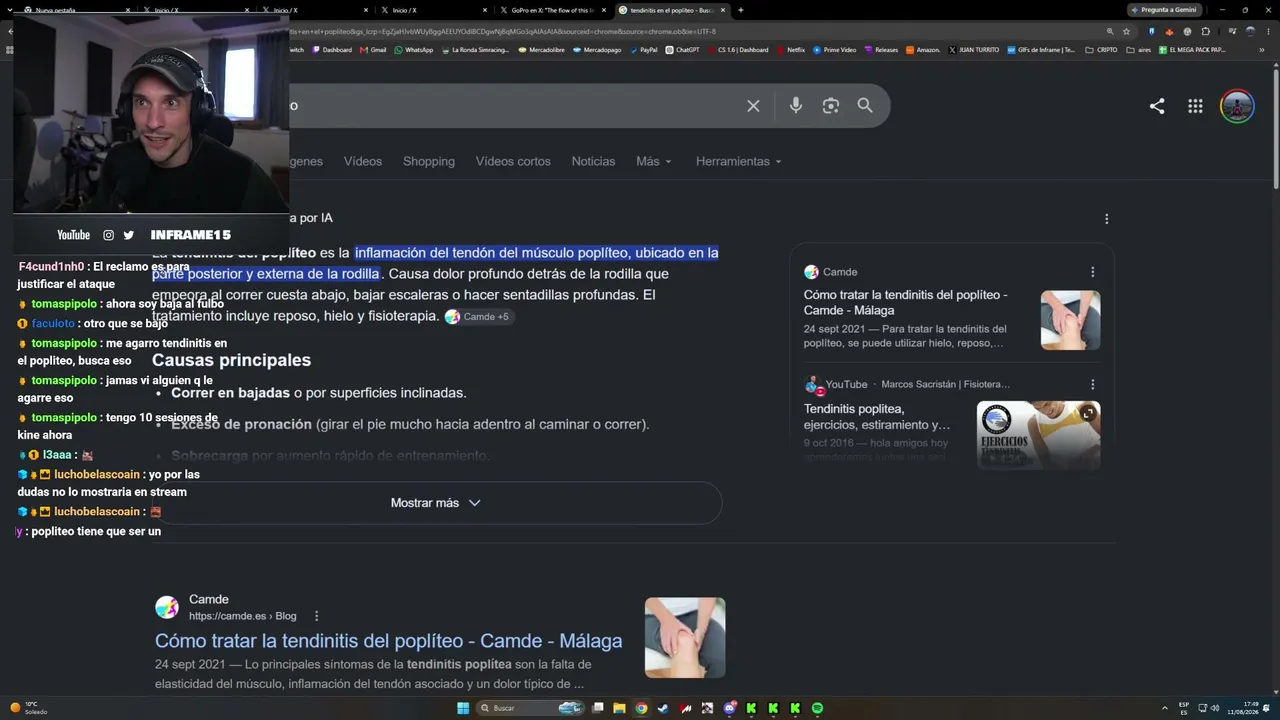Open the Tendinitis poplítea YouTube card

[x=877, y=417]
